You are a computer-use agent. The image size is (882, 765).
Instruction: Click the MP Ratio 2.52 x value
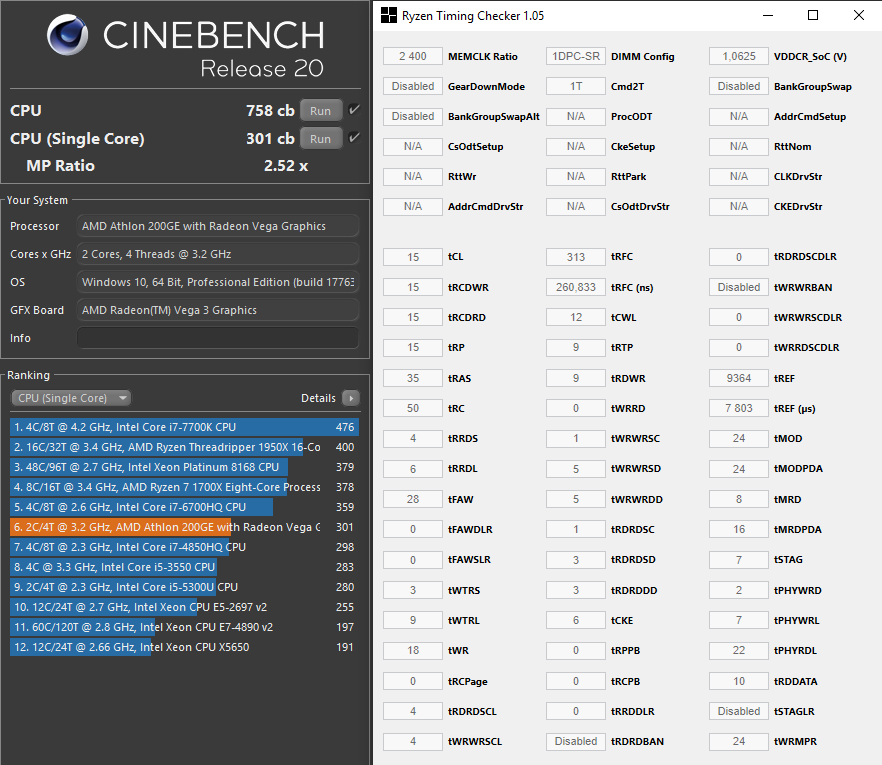286,166
